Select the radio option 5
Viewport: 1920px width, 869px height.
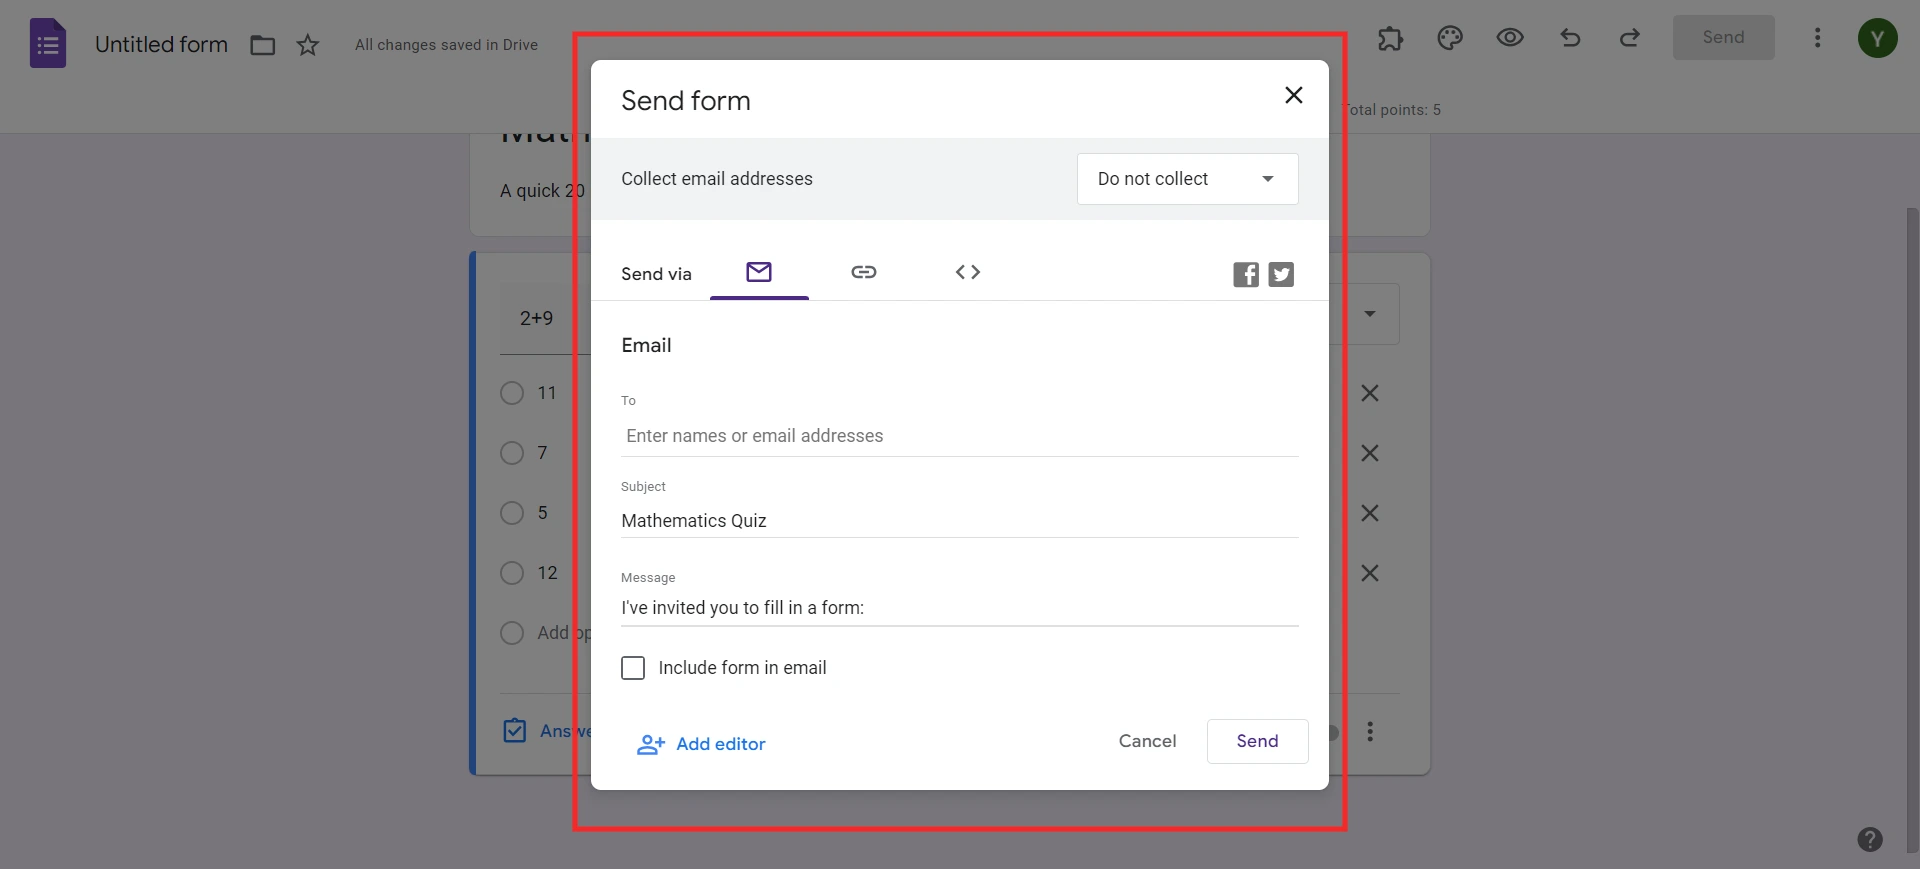pos(512,513)
